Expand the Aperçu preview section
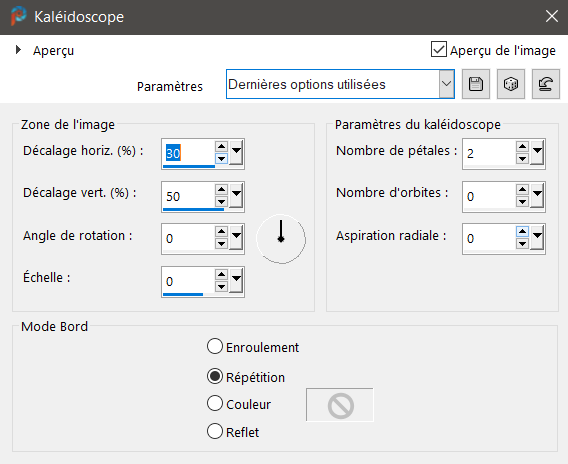The width and height of the screenshot is (568, 464). tap(18, 50)
